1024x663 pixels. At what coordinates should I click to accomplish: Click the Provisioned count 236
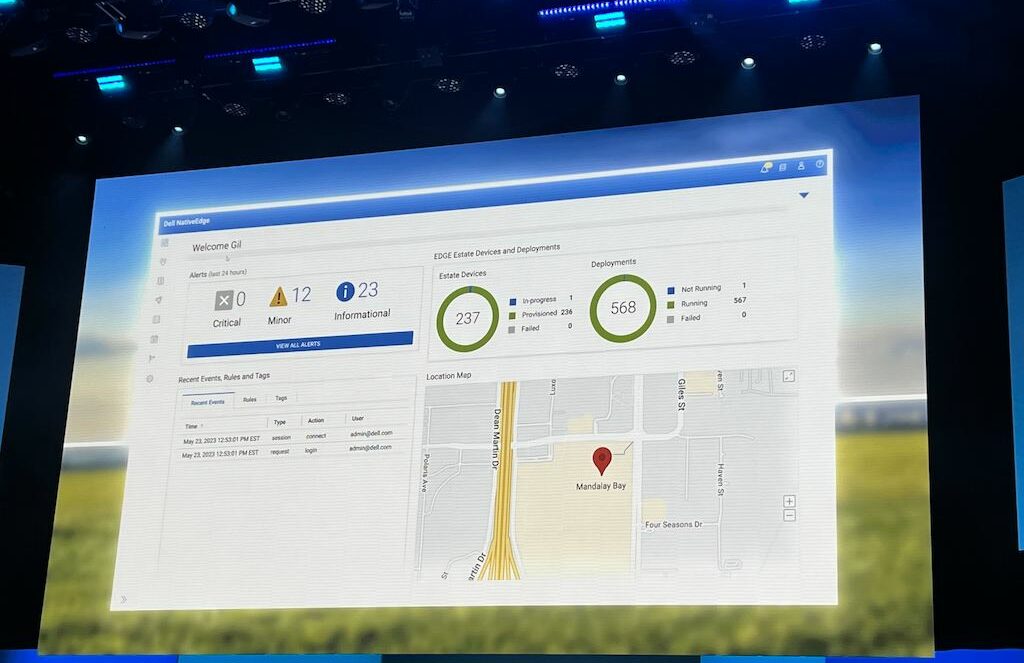coord(566,312)
